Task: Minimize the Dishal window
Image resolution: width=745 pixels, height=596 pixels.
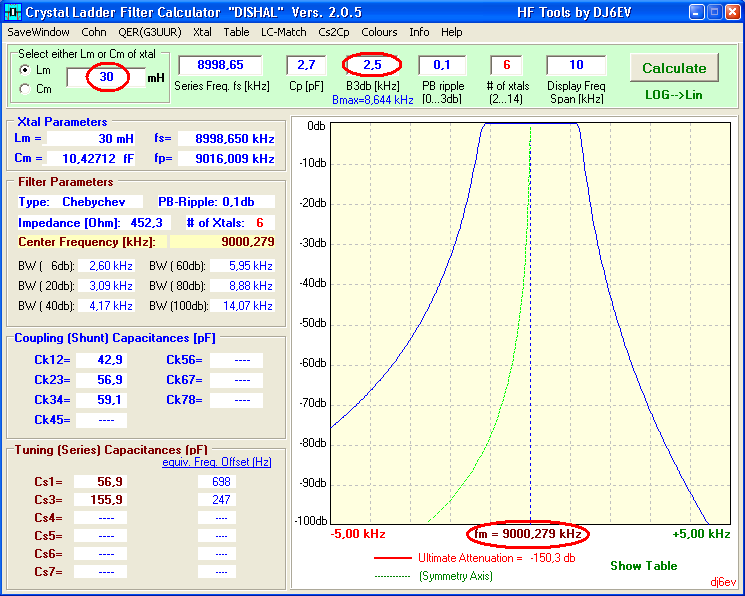Action: tap(697, 12)
